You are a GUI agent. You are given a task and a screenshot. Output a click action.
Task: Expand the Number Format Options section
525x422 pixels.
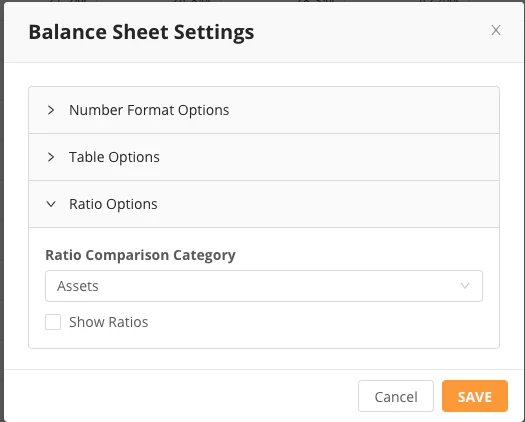pyautogui.click(x=264, y=110)
